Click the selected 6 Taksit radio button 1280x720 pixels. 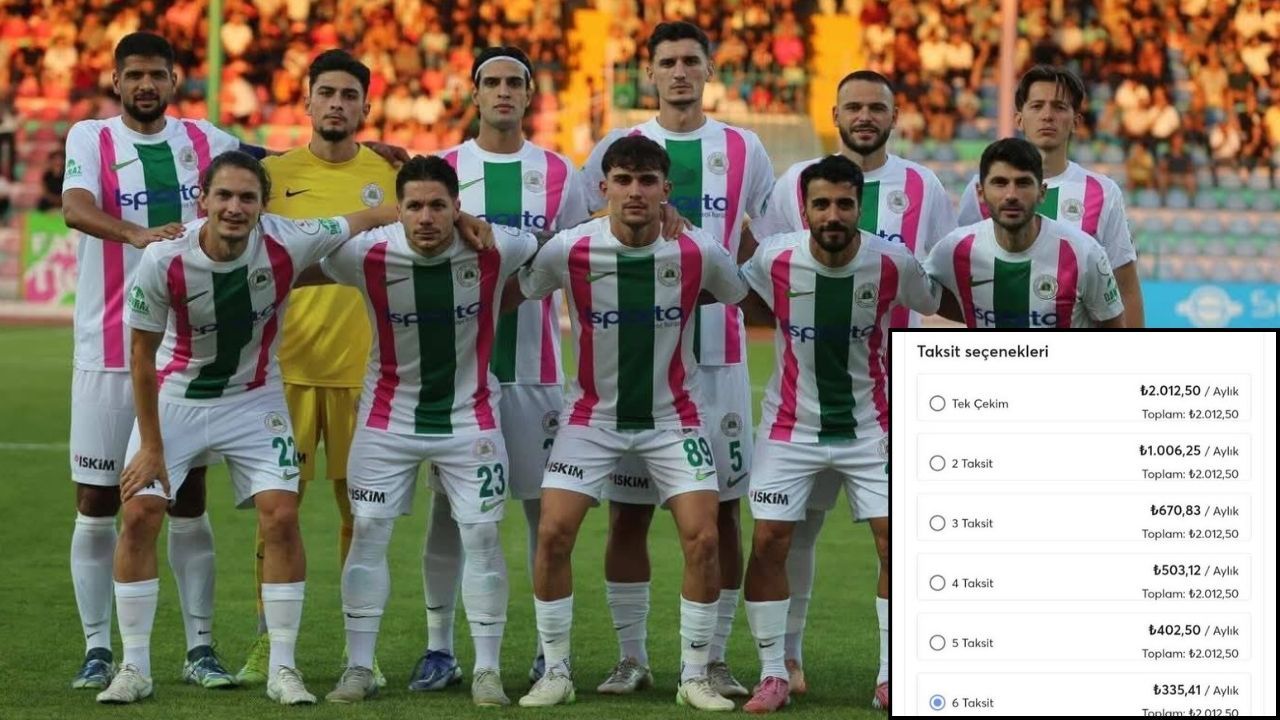tap(937, 703)
